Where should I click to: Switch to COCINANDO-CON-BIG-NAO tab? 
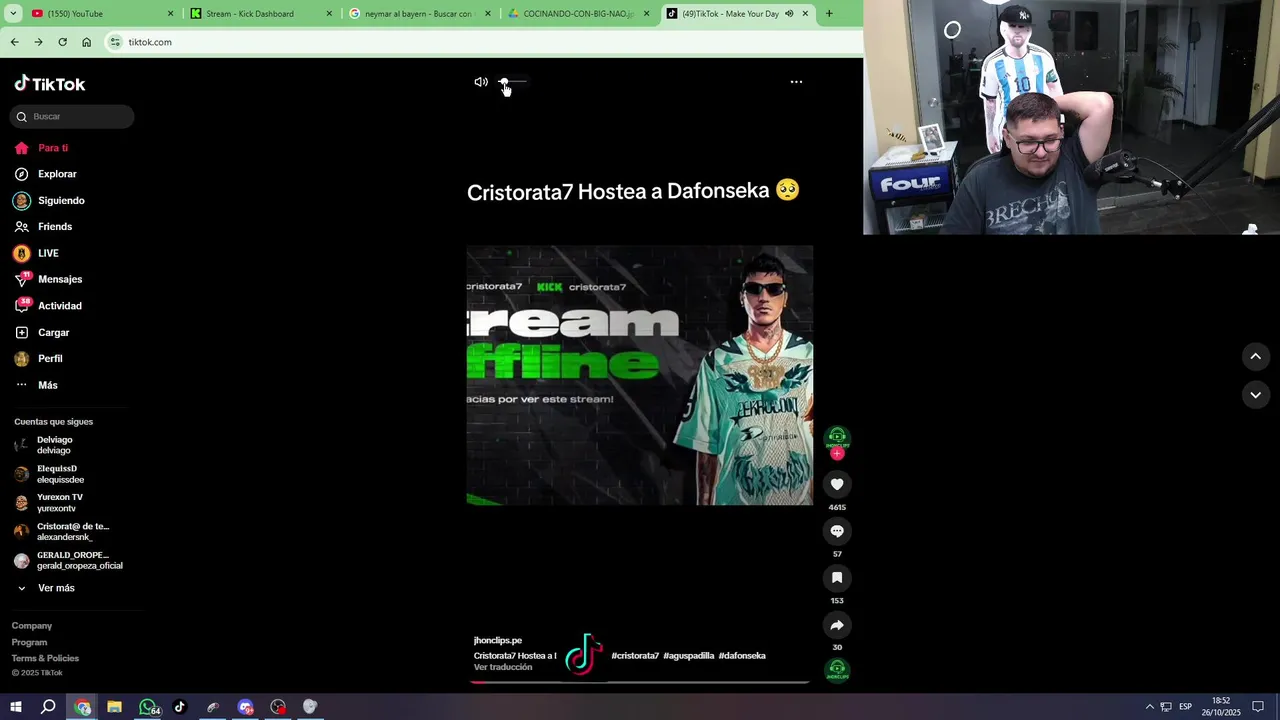click(580, 14)
